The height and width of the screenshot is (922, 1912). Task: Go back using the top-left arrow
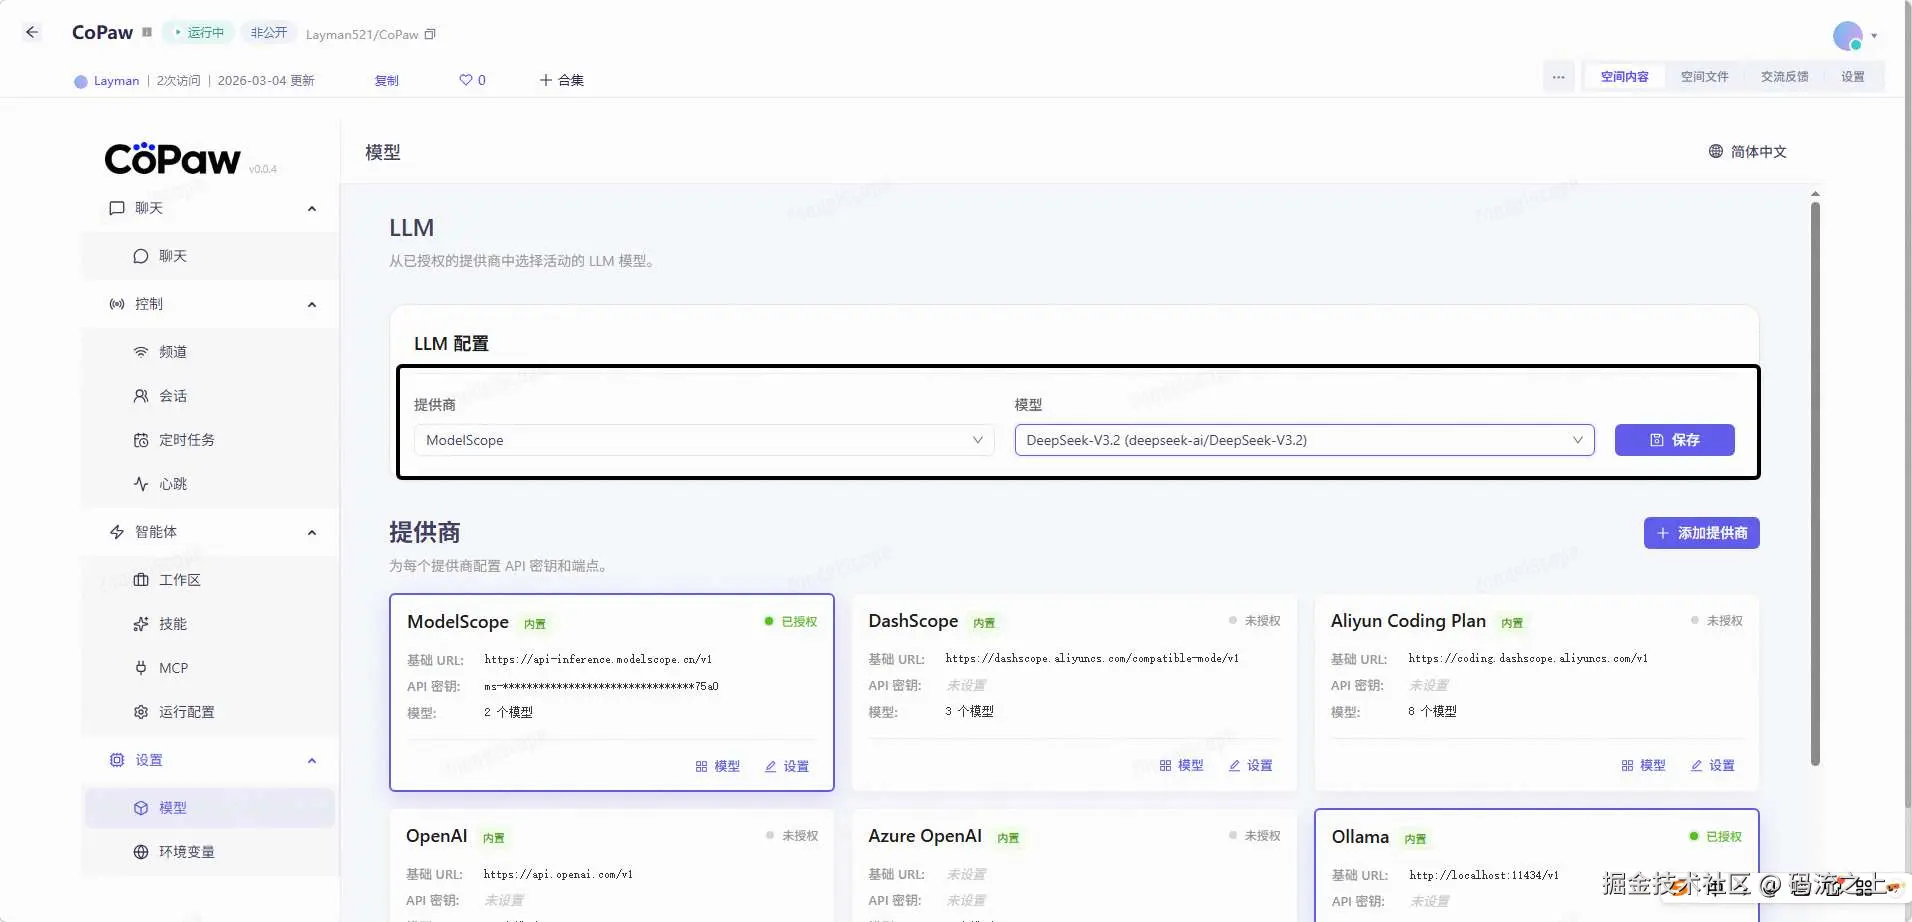(x=32, y=32)
